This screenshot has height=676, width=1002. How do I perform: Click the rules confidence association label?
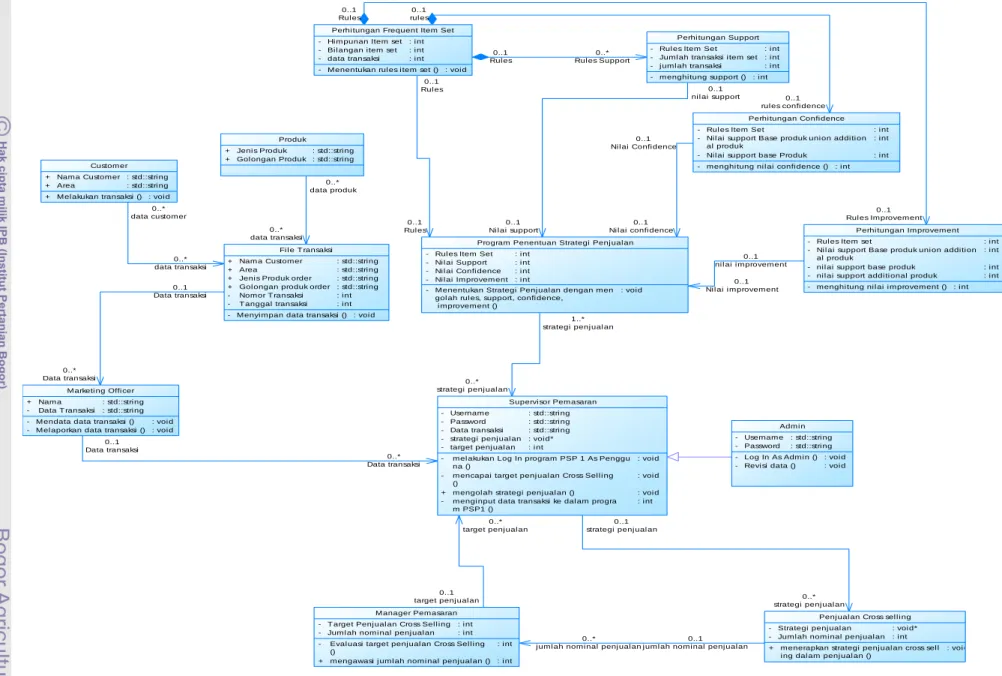pos(792,106)
